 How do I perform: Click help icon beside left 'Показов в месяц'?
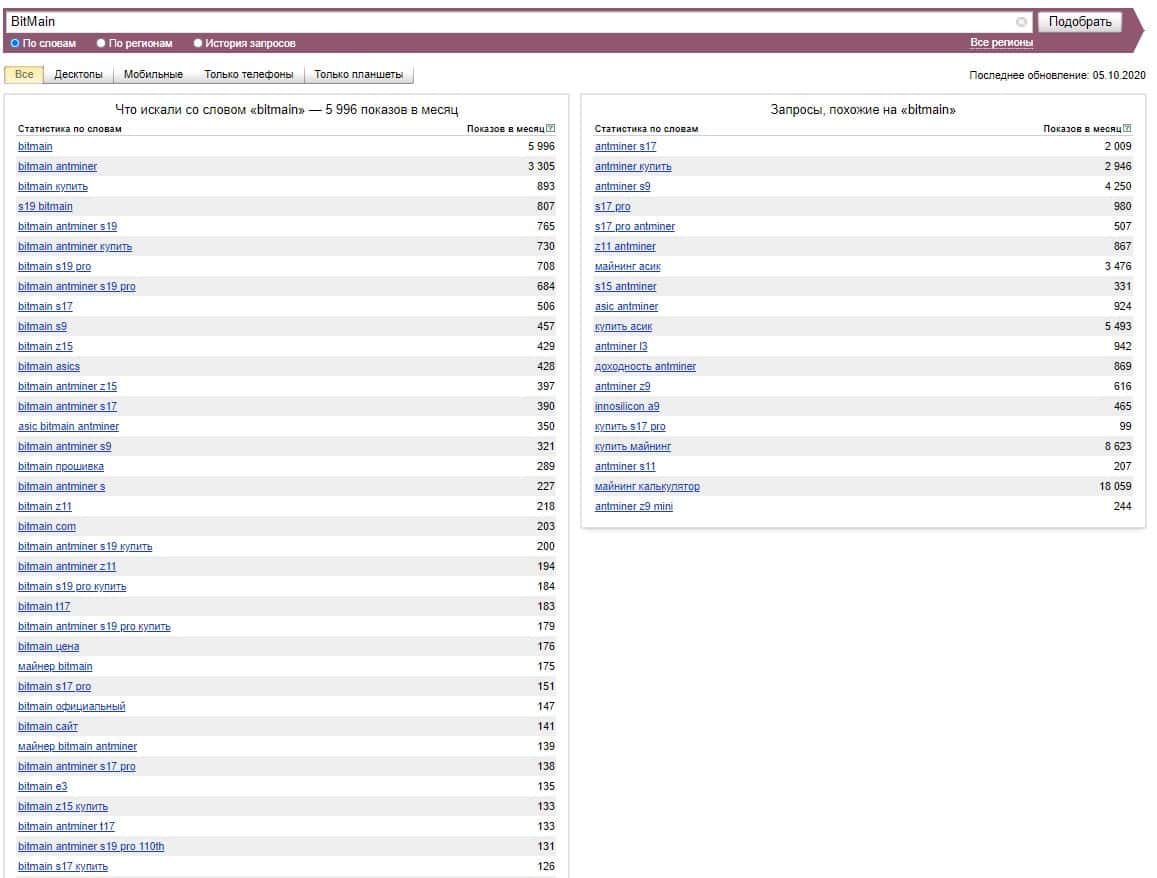click(551, 129)
